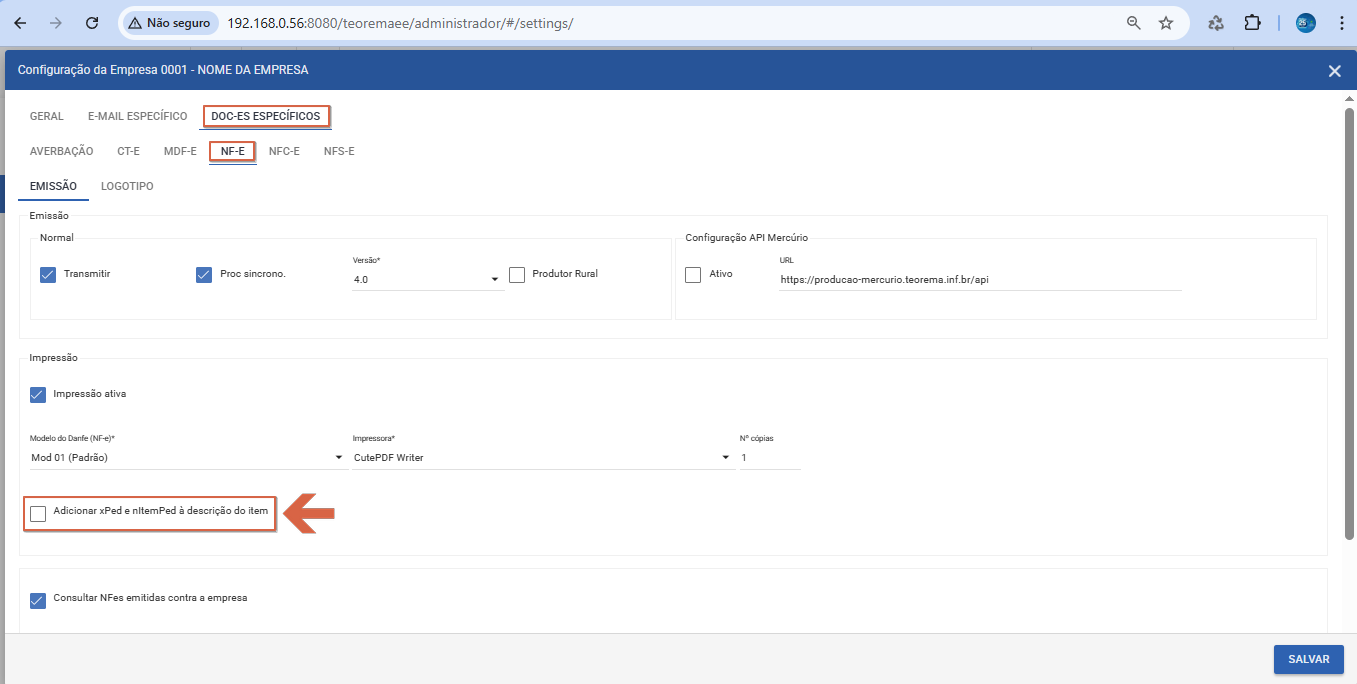The height and width of the screenshot is (684, 1357).
Task: Go back in browser history
Action: 20,23
